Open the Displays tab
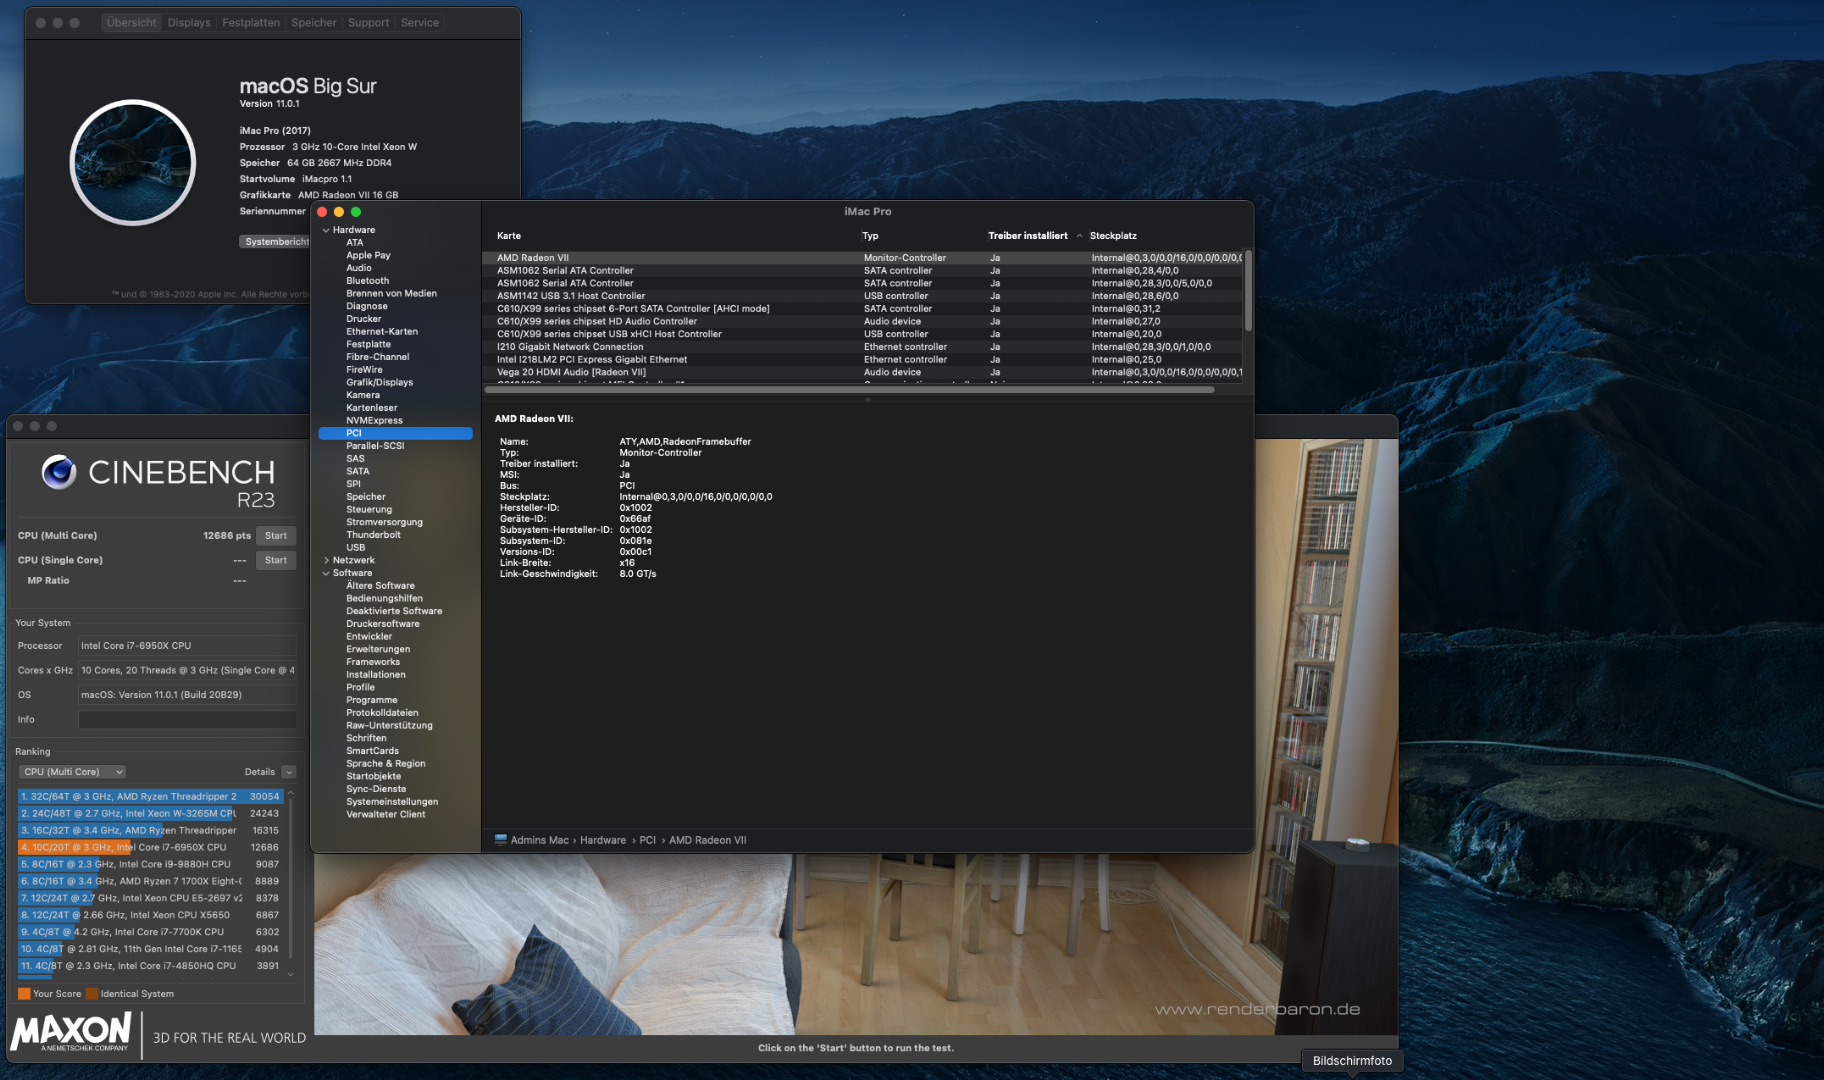 coord(189,23)
